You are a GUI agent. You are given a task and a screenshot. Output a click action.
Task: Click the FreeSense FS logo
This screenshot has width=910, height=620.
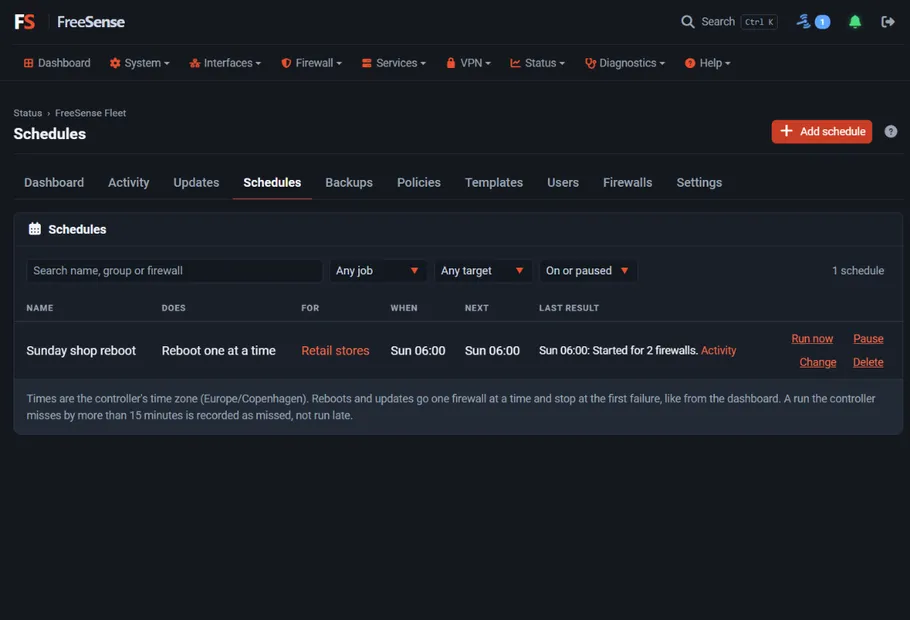coord(24,22)
